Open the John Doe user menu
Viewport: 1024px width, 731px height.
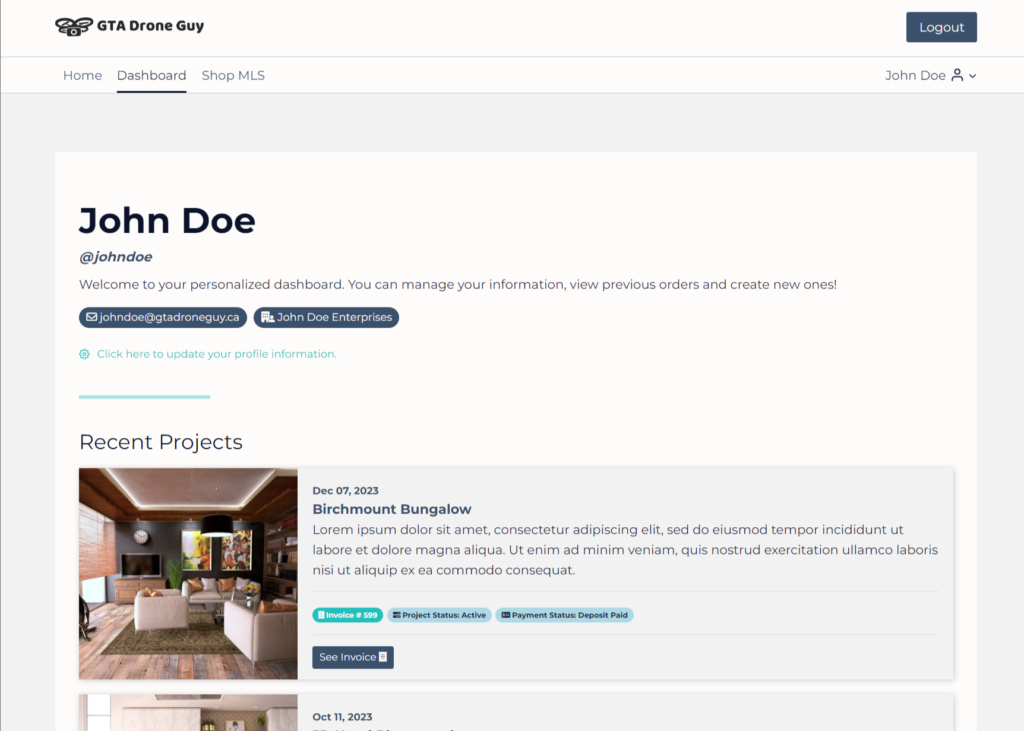coord(931,76)
